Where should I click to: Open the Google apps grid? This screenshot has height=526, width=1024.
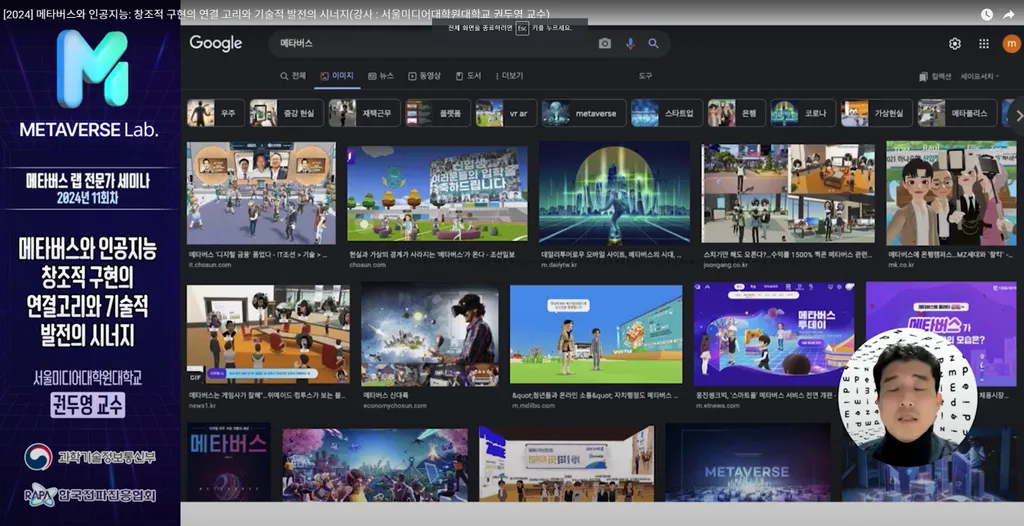[x=984, y=44]
